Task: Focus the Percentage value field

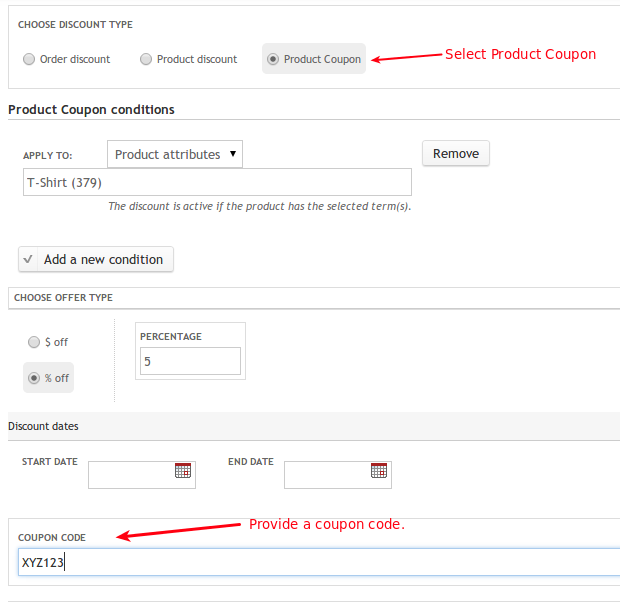Action: (x=190, y=361)
